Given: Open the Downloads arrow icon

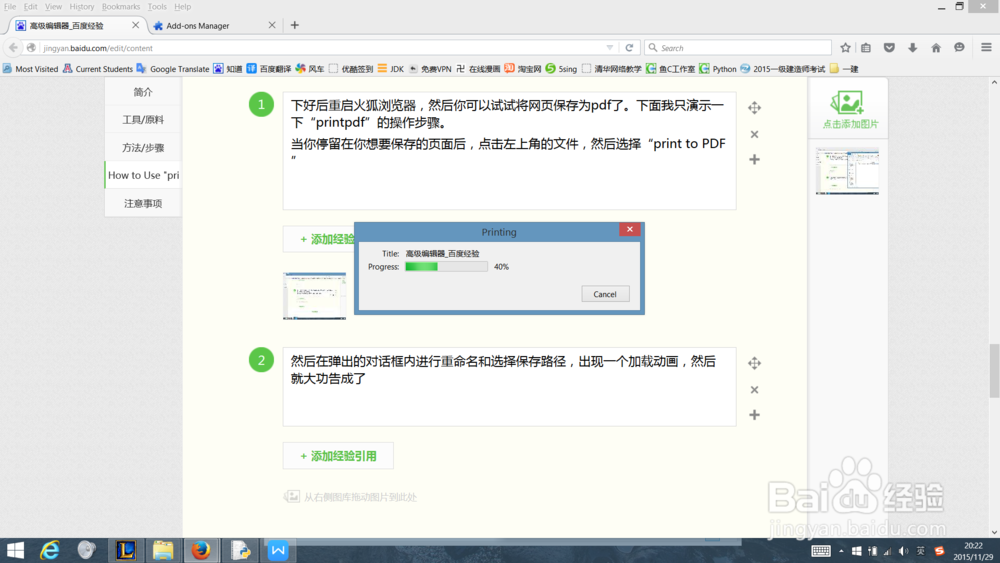Looking at the screenshot, I should click(x=913, y=48).
